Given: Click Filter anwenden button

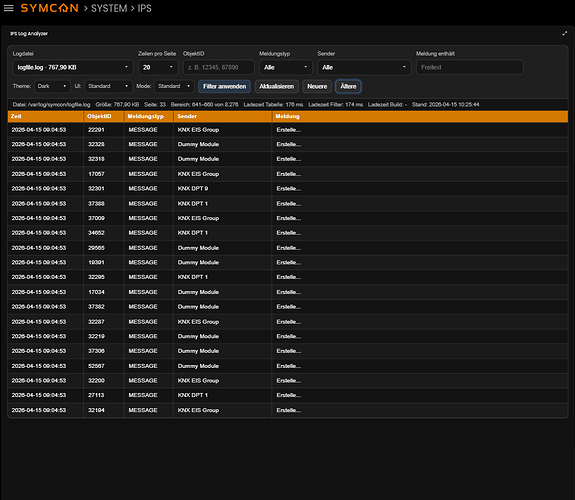Looking at the screenshot, I should 224,87.
